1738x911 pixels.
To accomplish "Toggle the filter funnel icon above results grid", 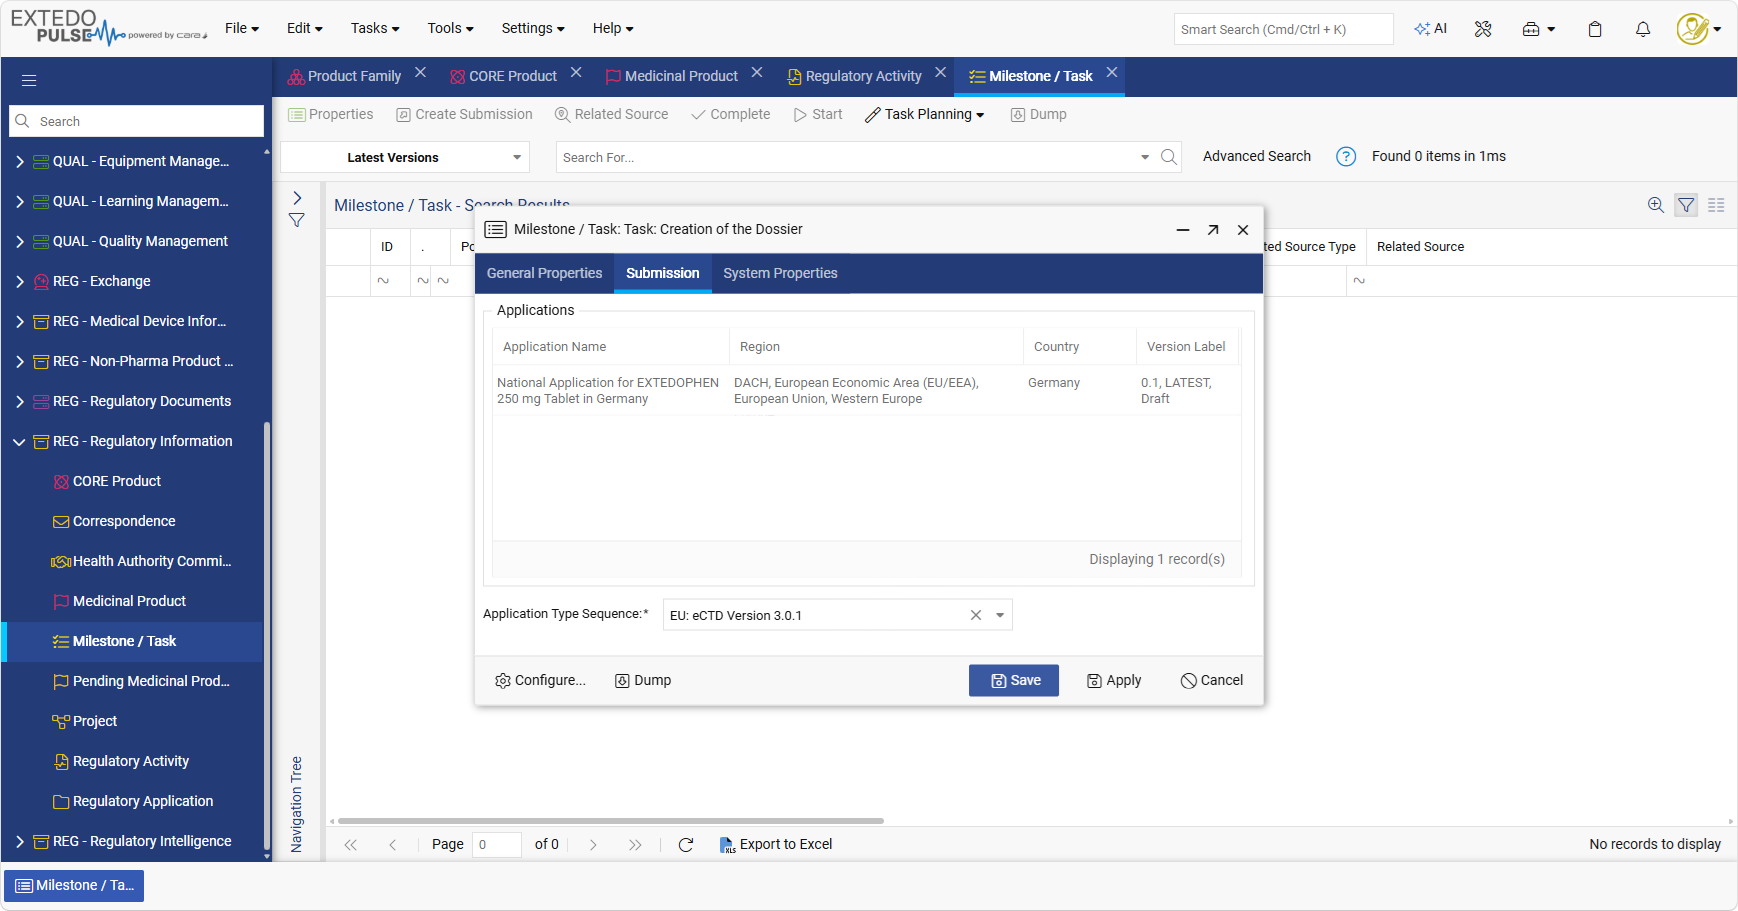I will point(1686,205).
